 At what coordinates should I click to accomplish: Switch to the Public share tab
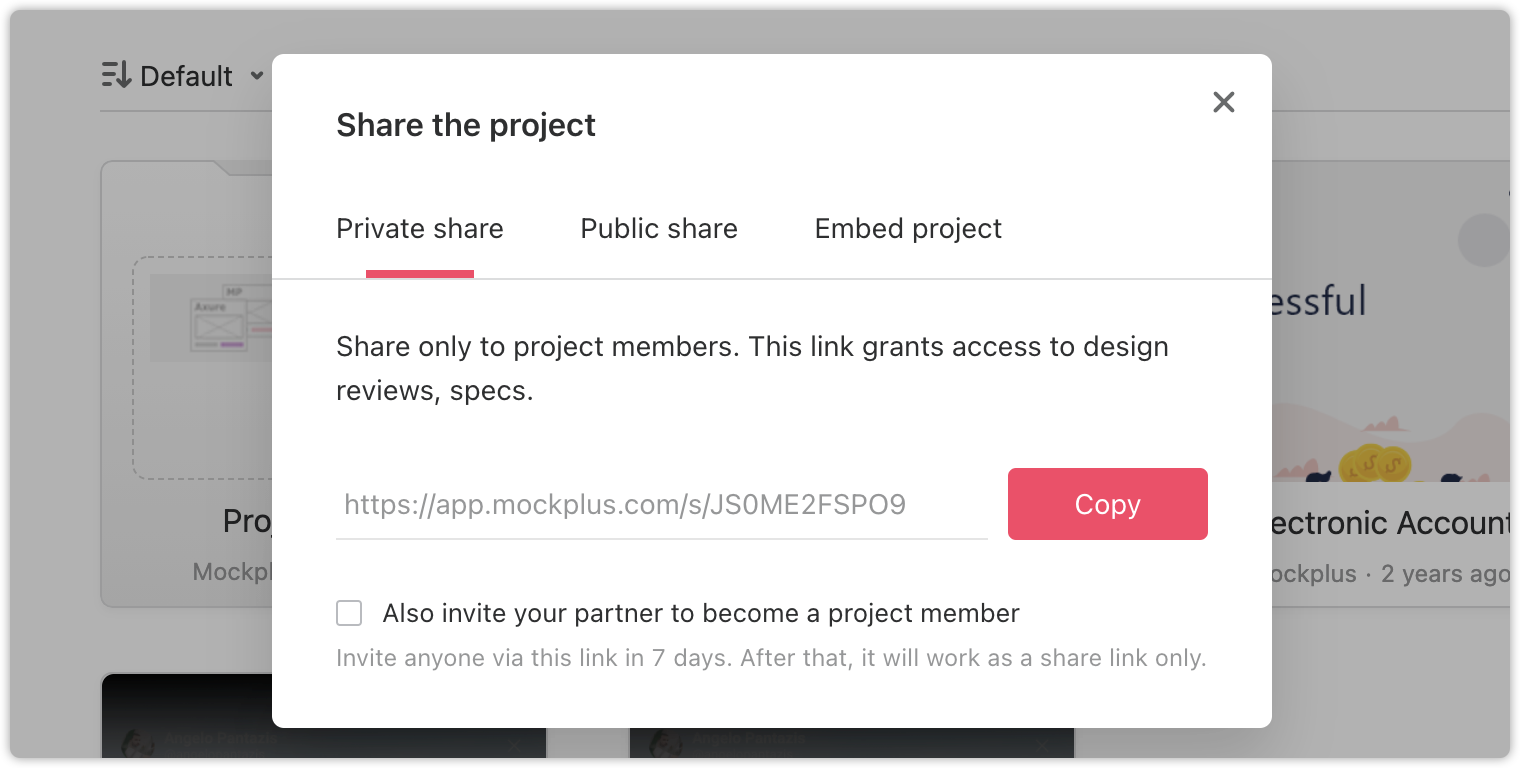click(659, 229)
